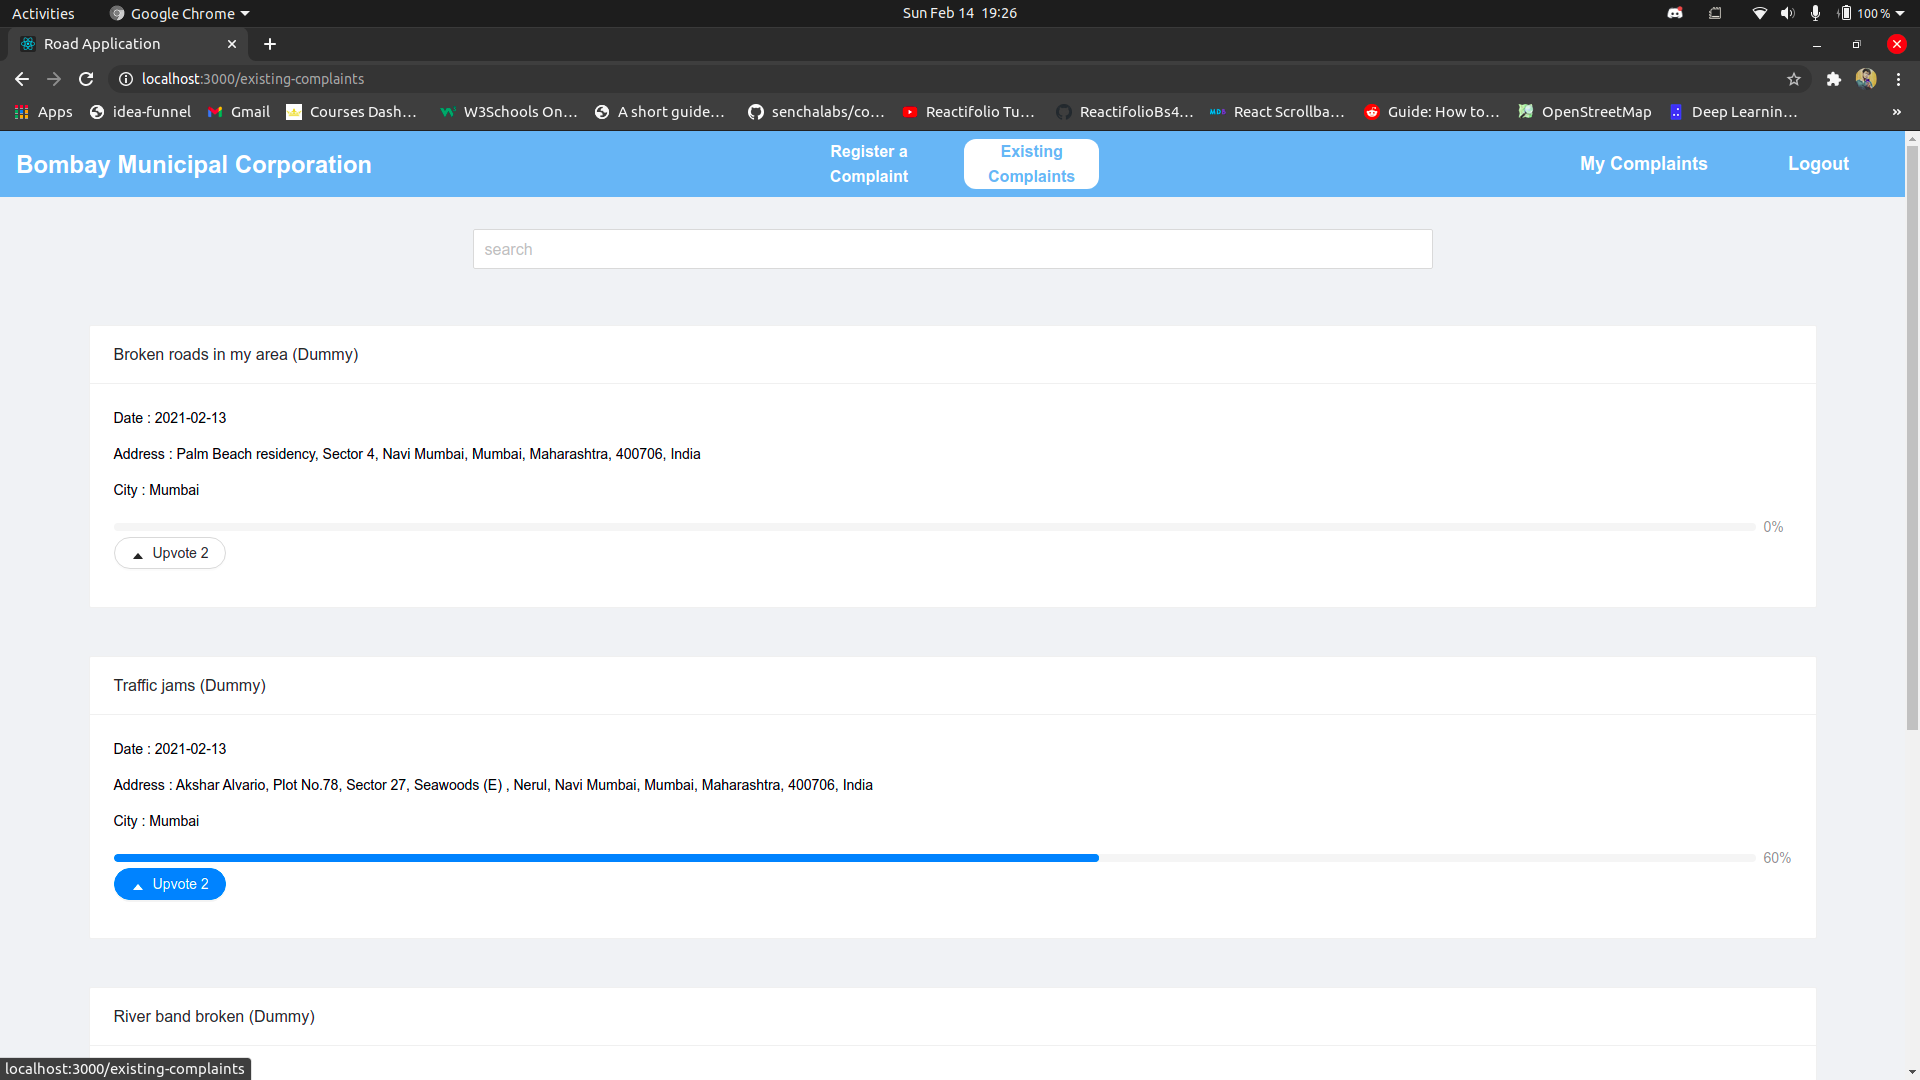Open My Complaints link

pyautogui.click(x=1643, y=164)
